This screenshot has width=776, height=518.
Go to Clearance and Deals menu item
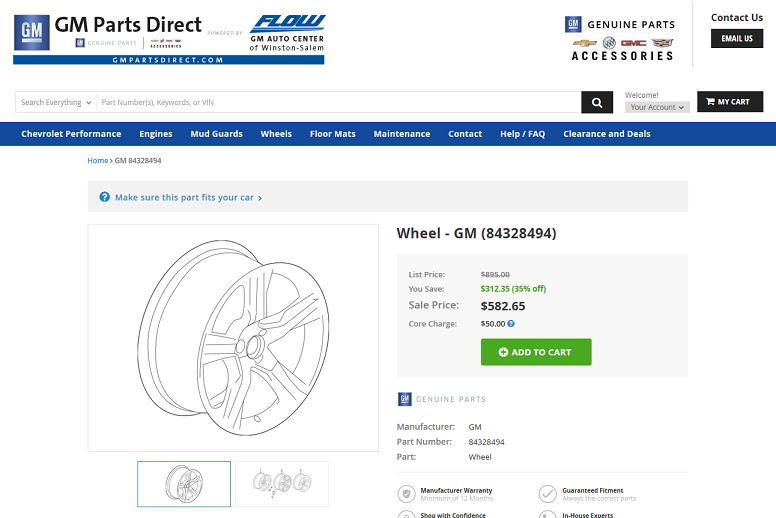[x=606, y=134]
